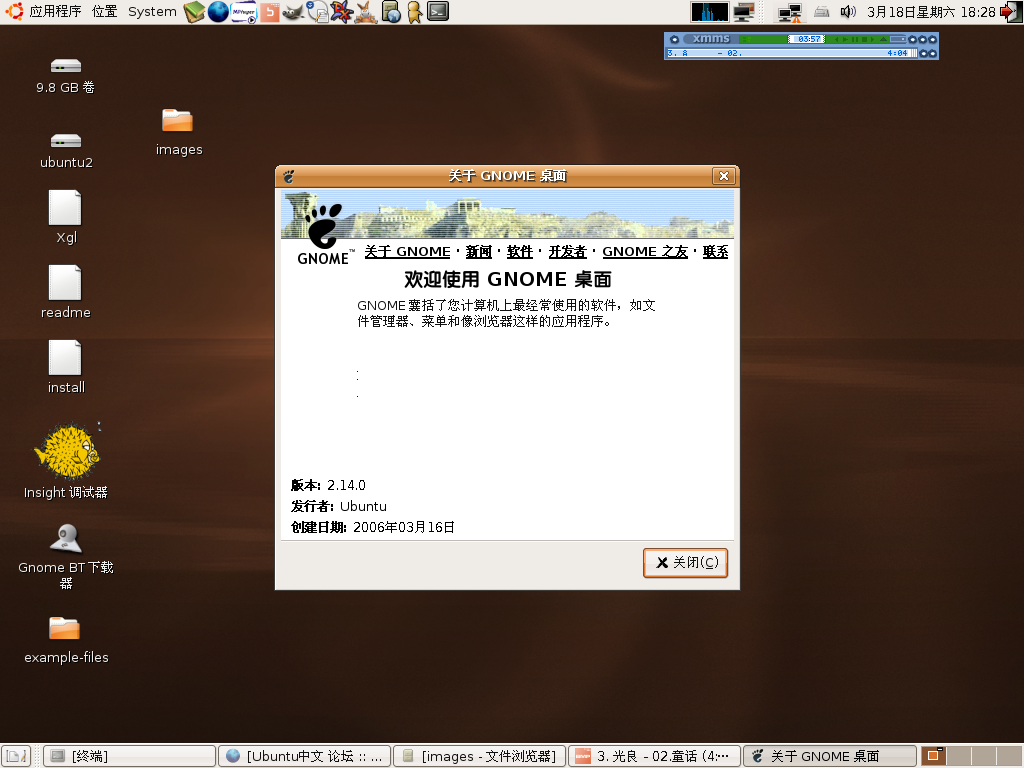Open the xmms menu button left of title
The image size is (1024, 768).
point(675,39)
